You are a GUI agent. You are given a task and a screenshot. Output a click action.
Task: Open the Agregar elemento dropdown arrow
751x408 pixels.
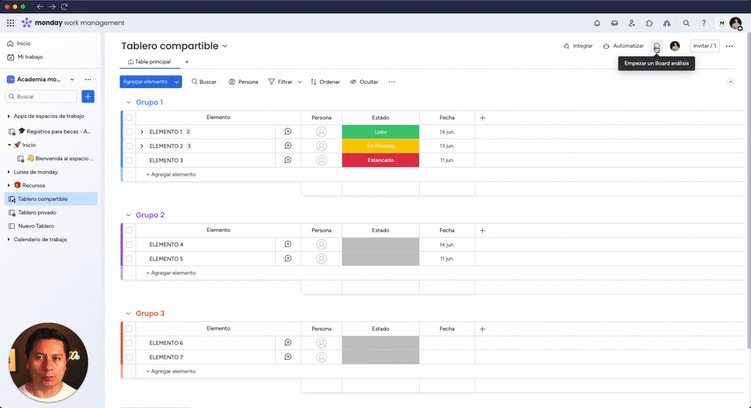click(x=177, y=82)
